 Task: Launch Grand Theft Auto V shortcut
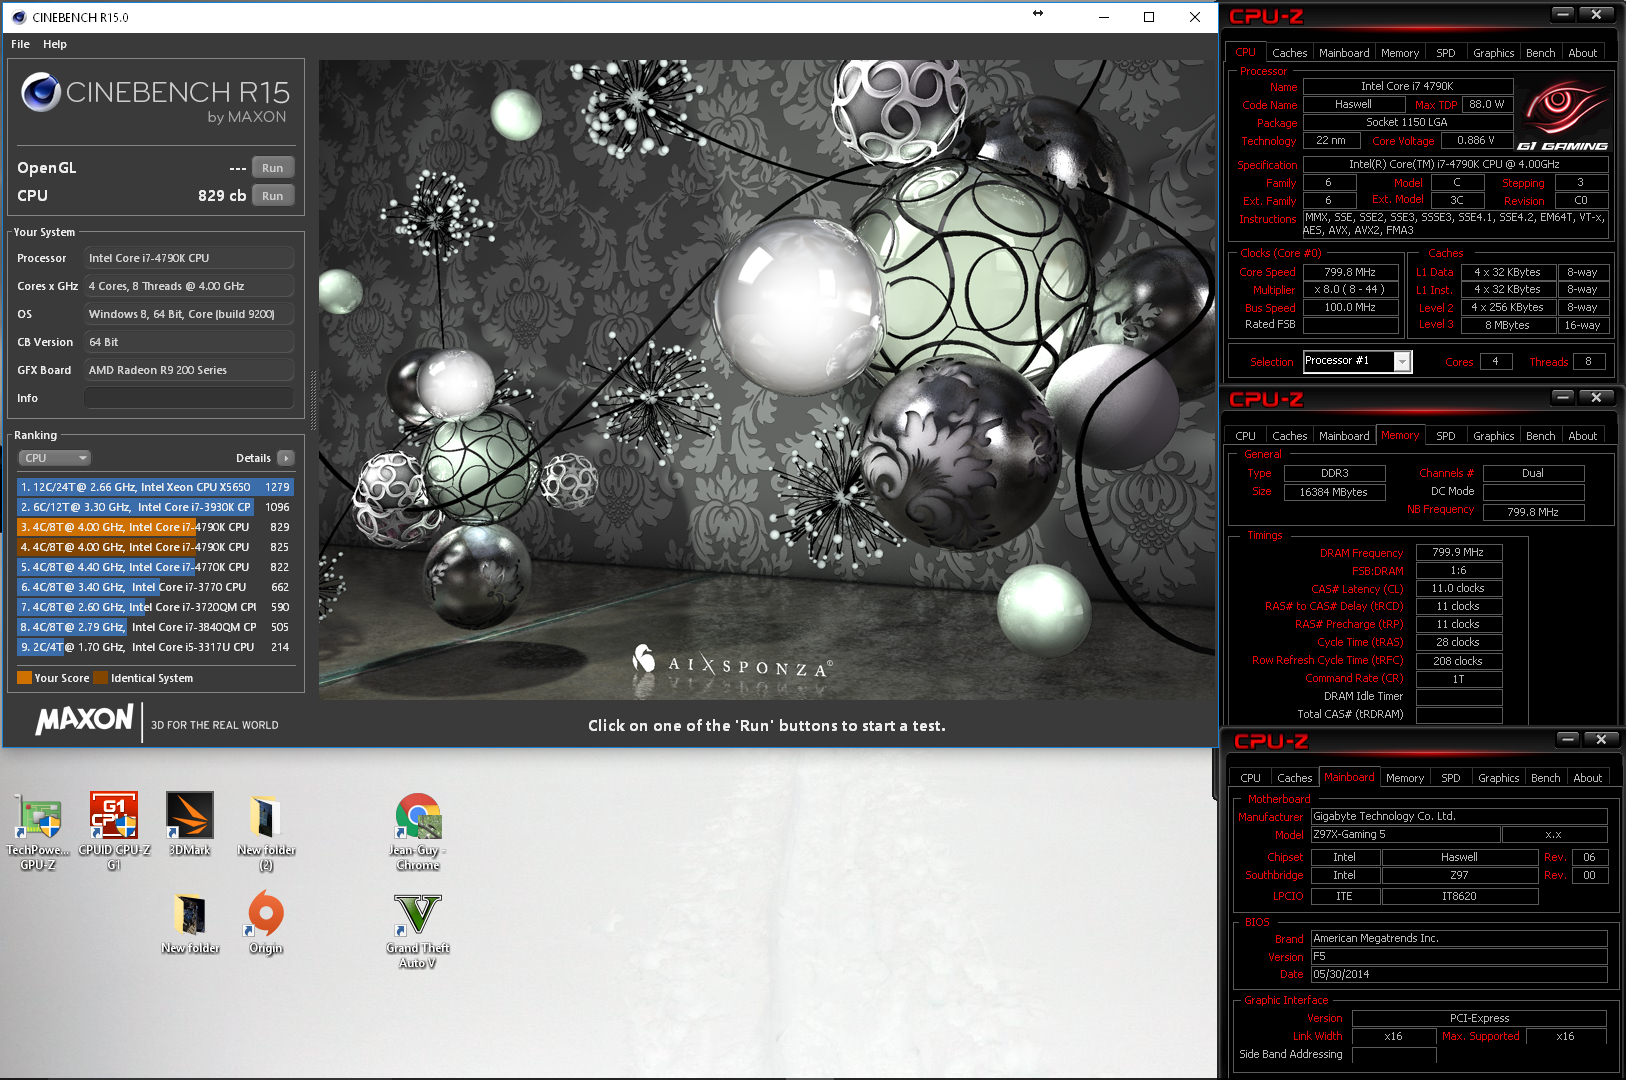418,930
